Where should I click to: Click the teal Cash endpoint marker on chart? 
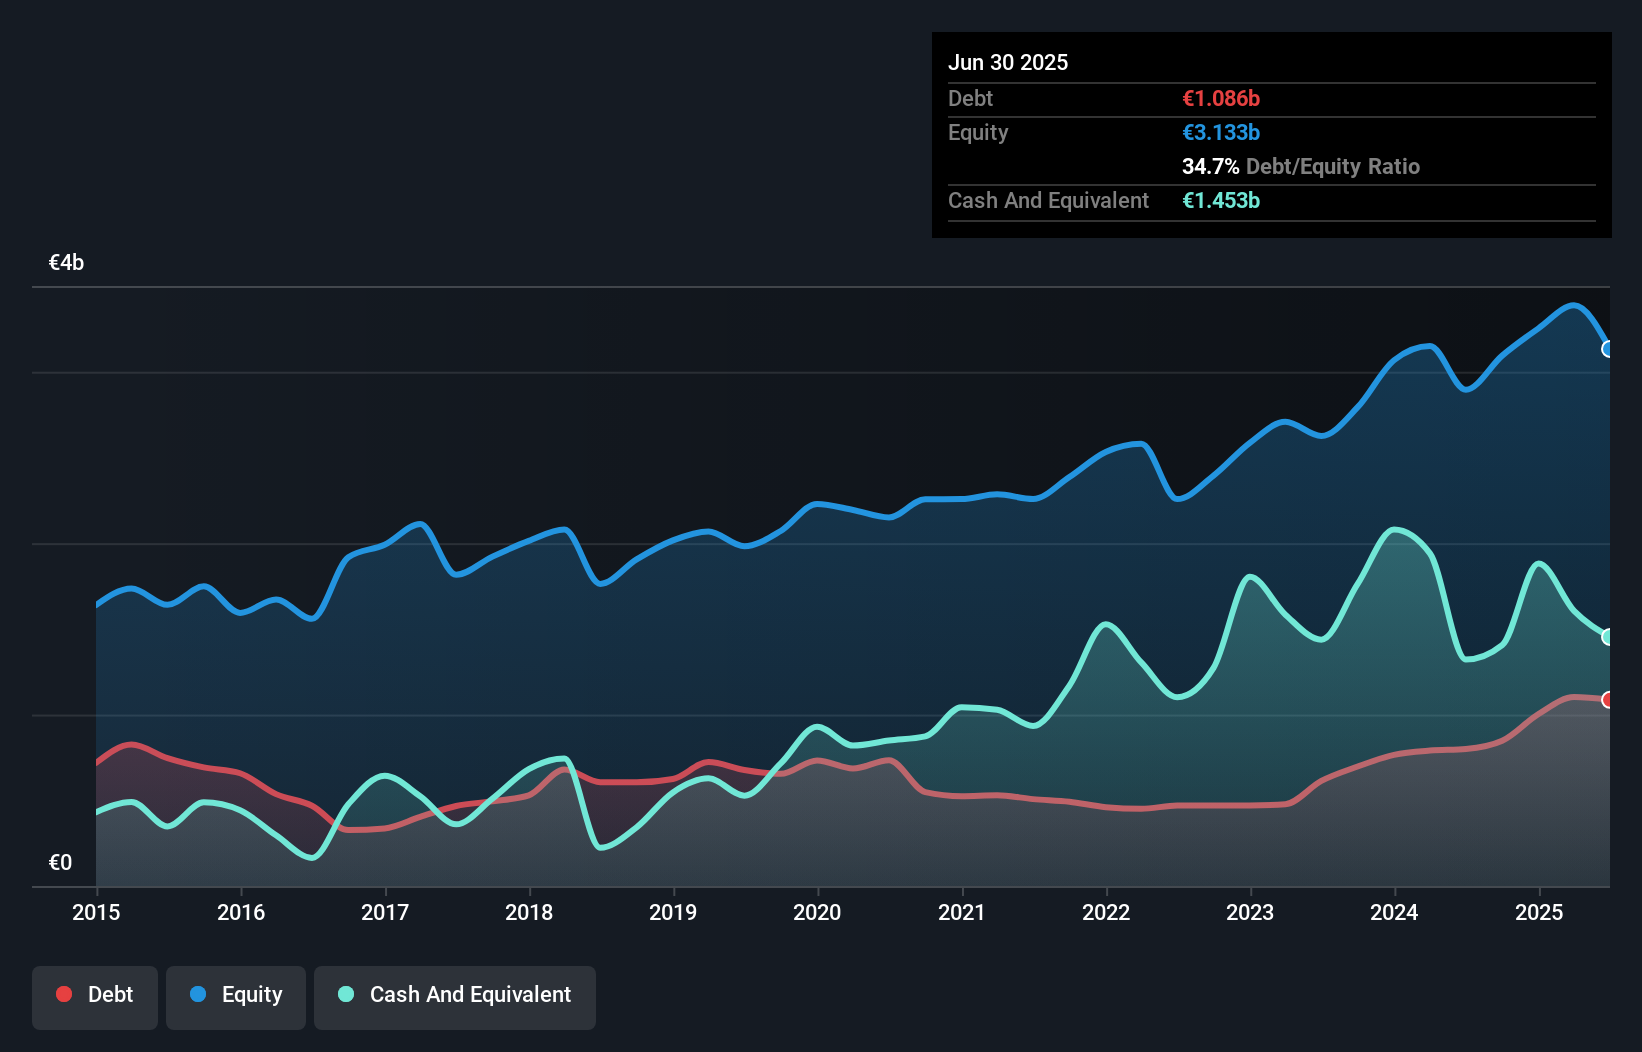(1607, 636)
